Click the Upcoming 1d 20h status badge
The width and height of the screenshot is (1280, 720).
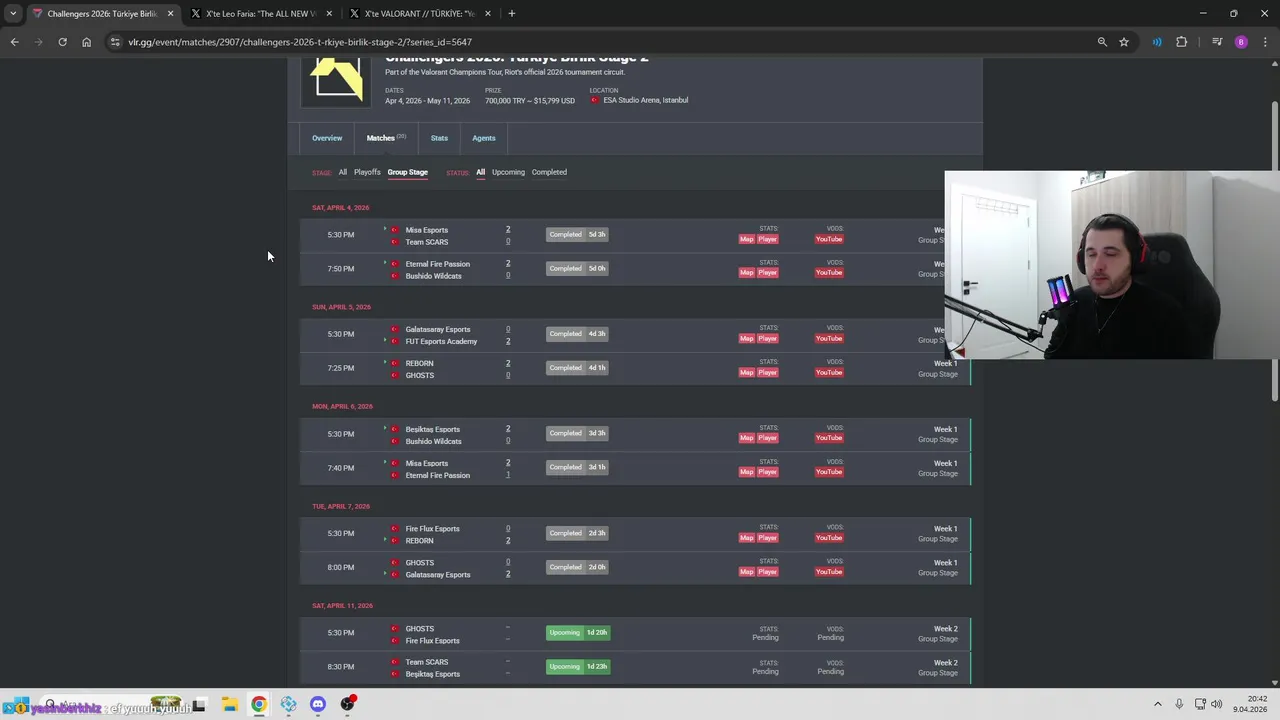point(577,633)
